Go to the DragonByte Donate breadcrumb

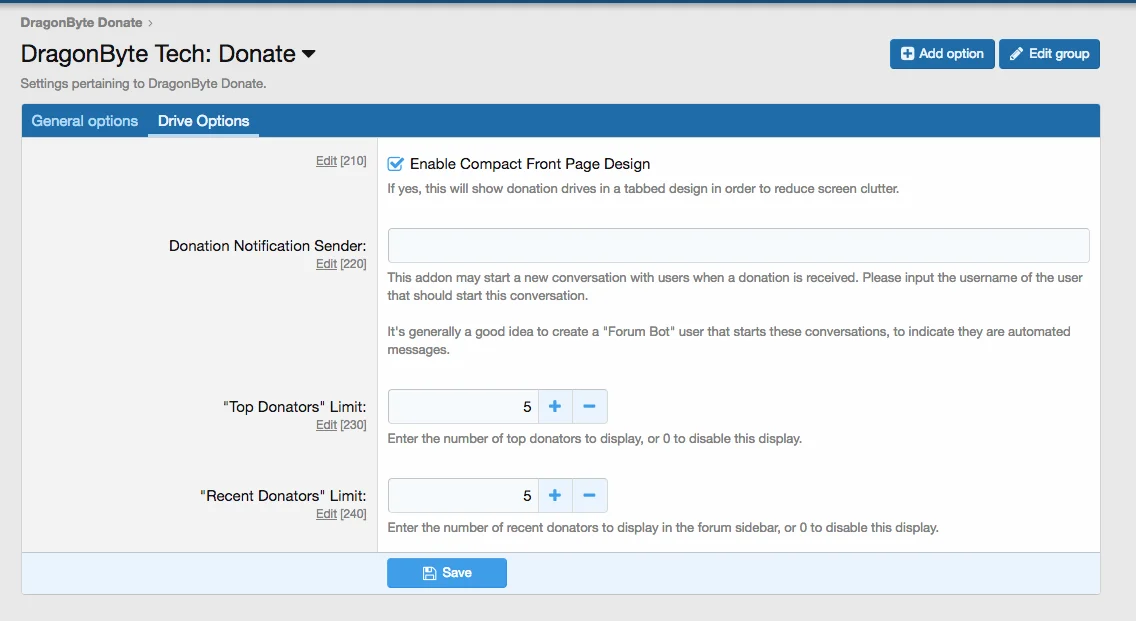81,22
